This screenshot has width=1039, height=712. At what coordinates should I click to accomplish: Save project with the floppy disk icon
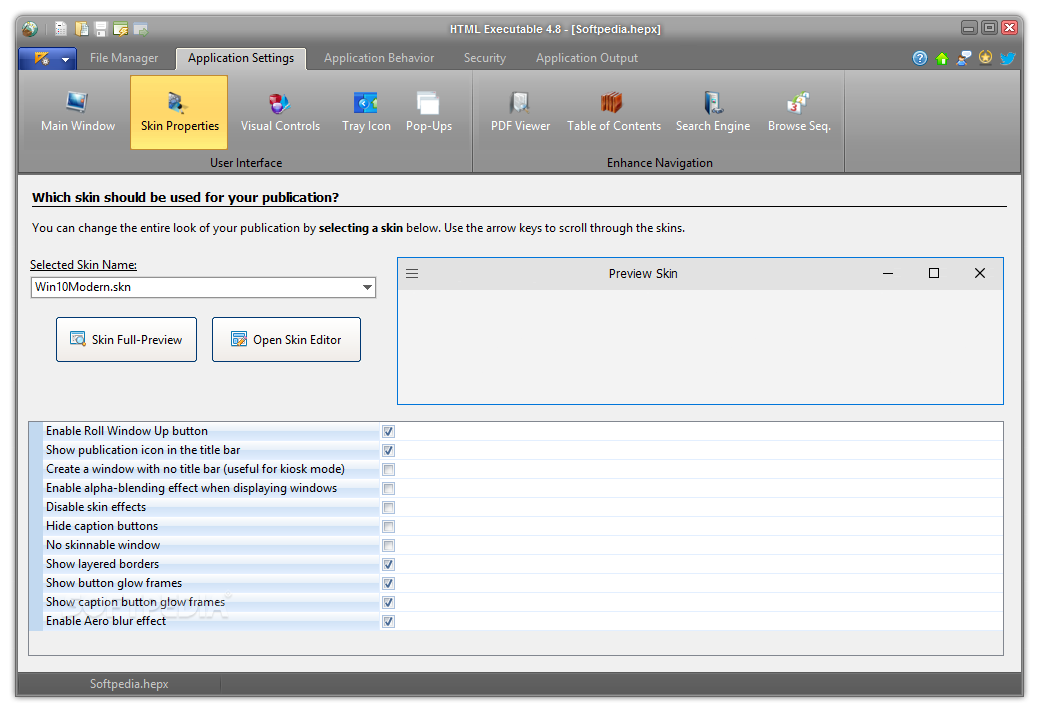[x=101, y=29]
